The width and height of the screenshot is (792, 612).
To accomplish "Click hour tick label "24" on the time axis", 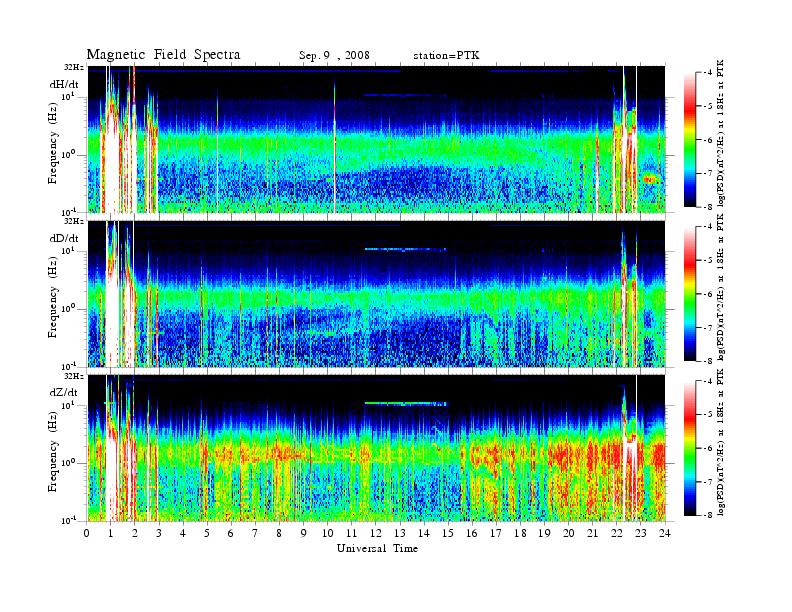I will tap(665, 533).
